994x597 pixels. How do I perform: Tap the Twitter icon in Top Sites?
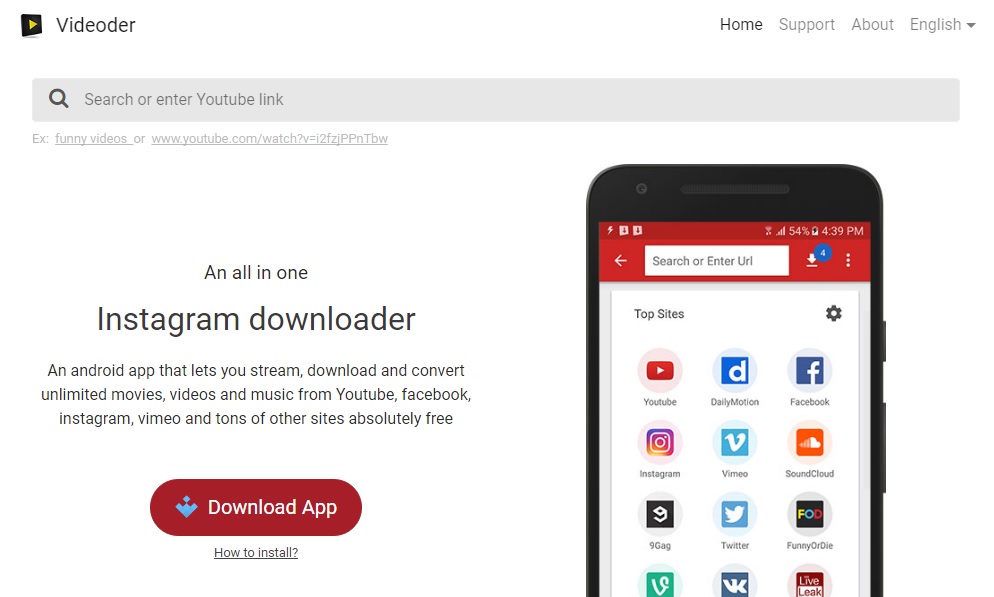pos(735,514)
